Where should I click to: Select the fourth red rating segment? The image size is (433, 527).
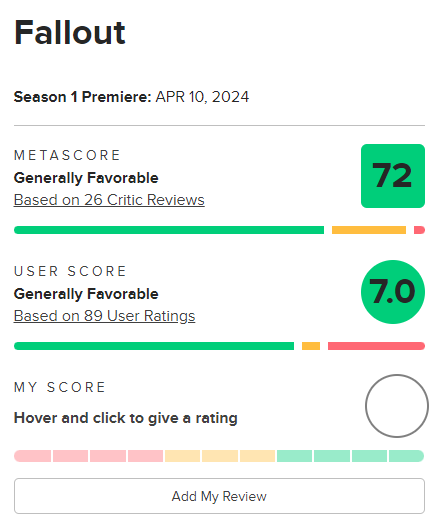click(145, 456)
